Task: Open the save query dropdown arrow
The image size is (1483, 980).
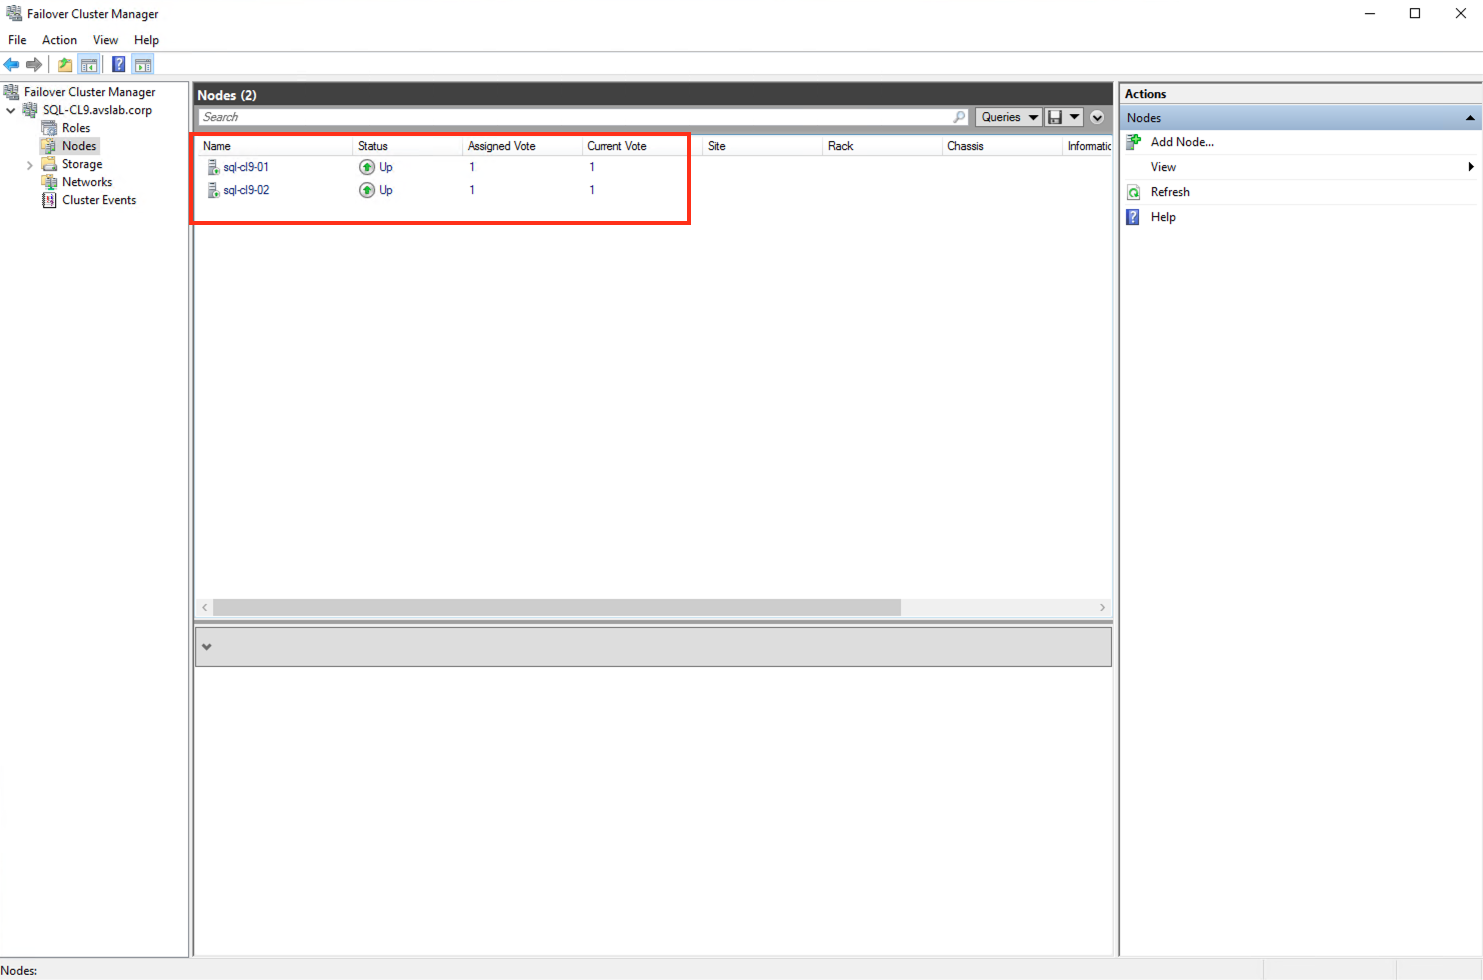Action: coord(1075,117)
